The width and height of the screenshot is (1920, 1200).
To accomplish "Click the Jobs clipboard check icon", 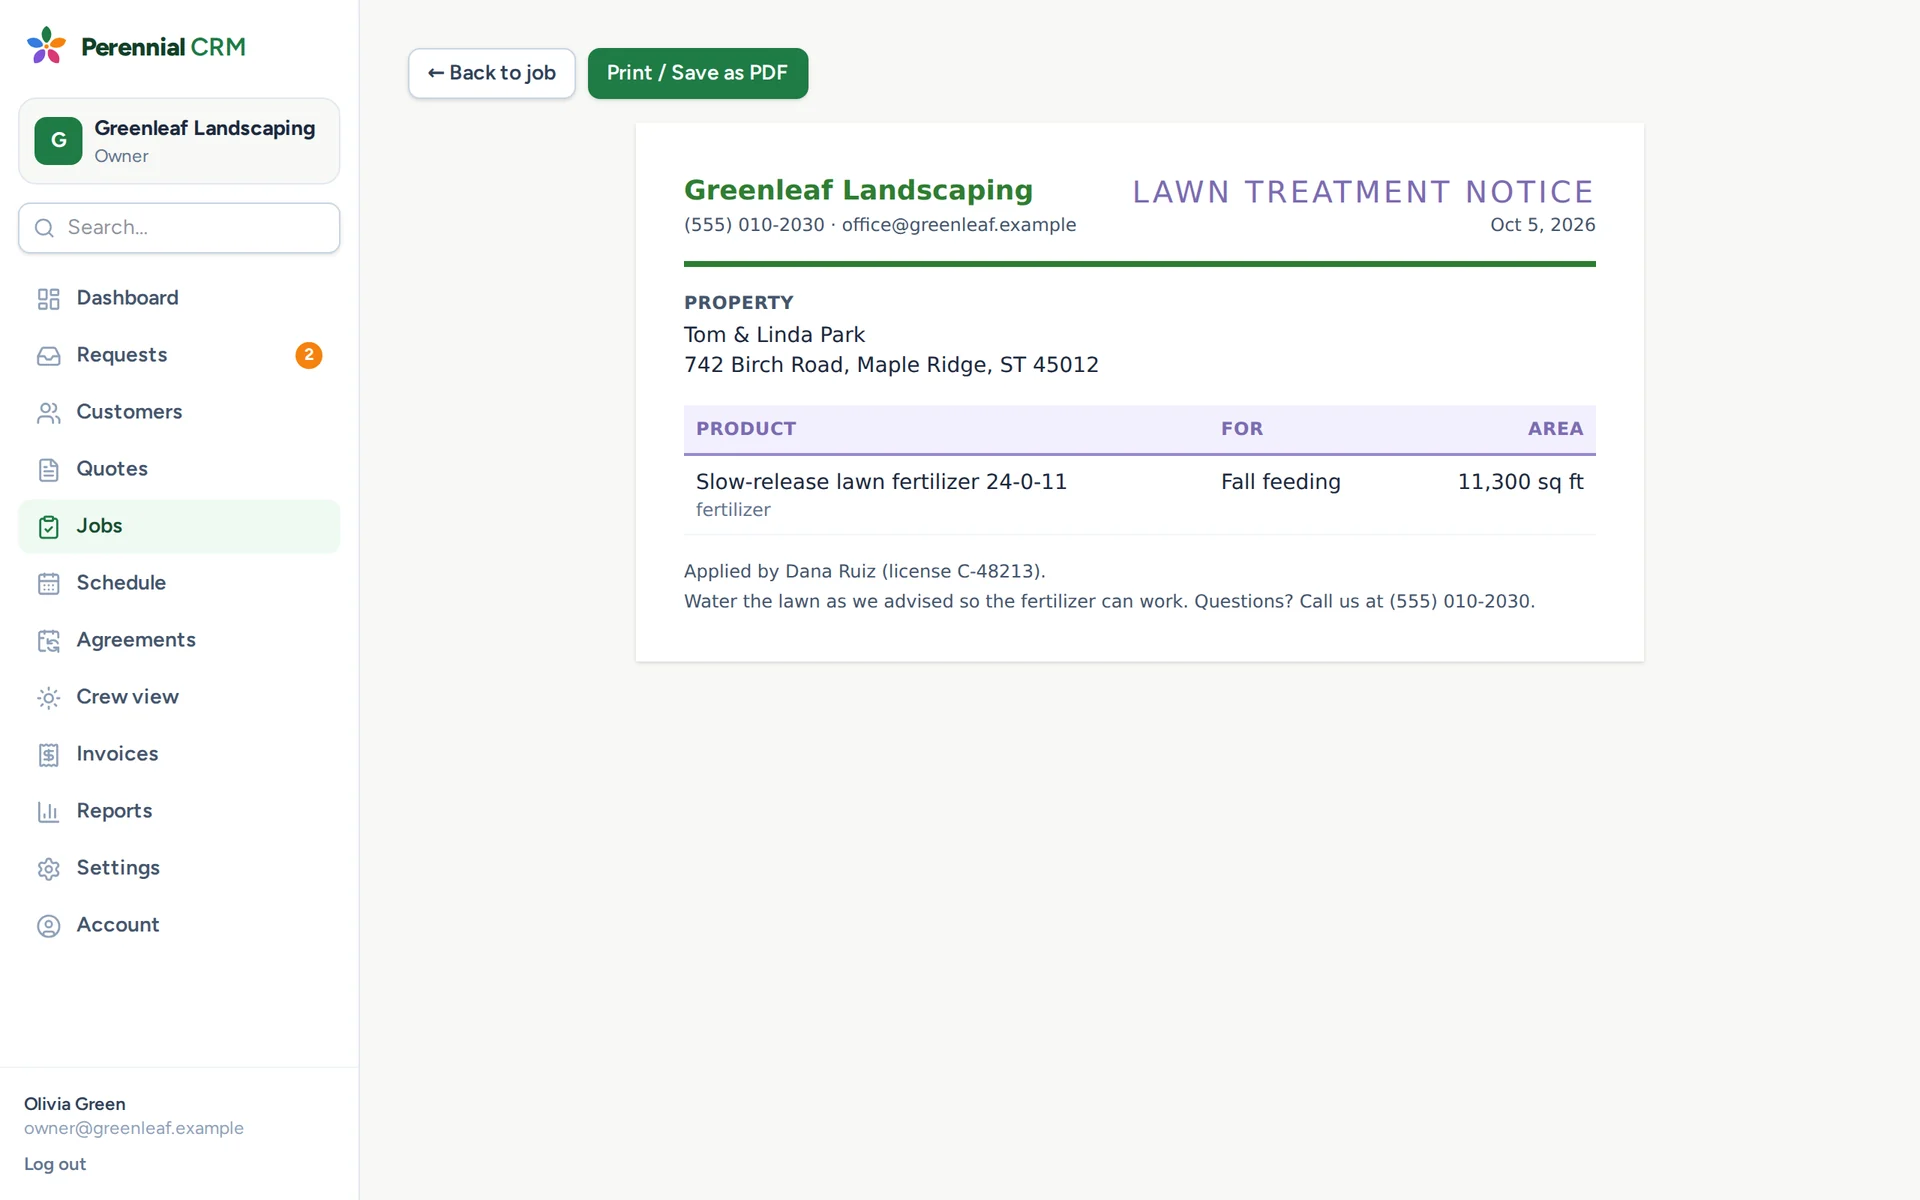I will pos(48,527).
